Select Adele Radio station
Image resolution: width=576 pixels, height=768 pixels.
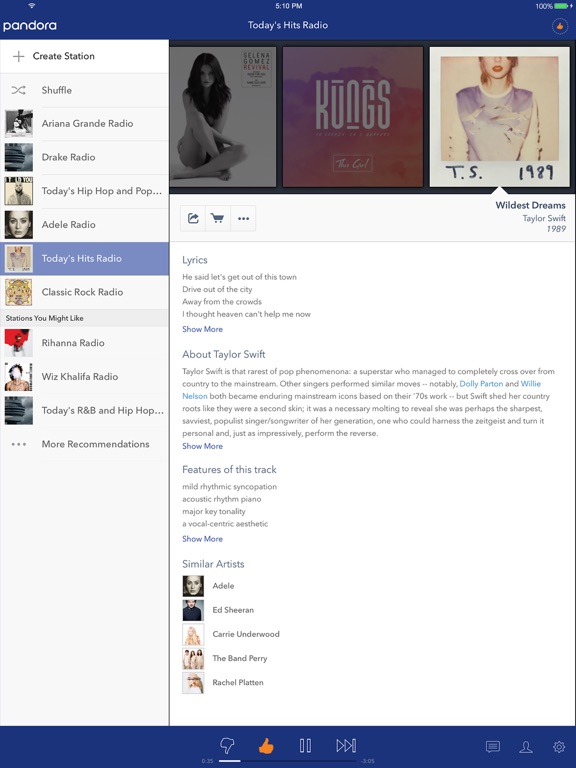(x=84, y=225)
